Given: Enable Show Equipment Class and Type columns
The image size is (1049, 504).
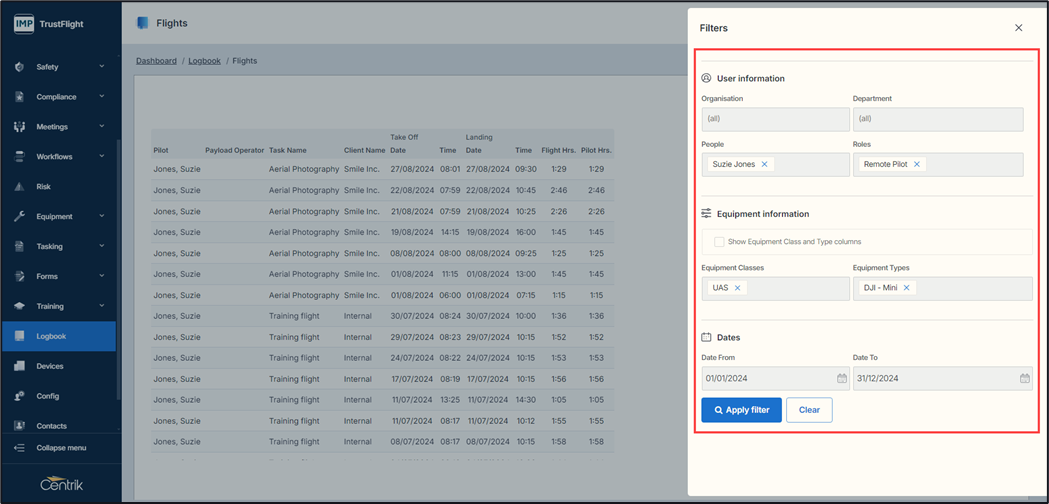Looking at the screenshot, I should coord(719,242).
